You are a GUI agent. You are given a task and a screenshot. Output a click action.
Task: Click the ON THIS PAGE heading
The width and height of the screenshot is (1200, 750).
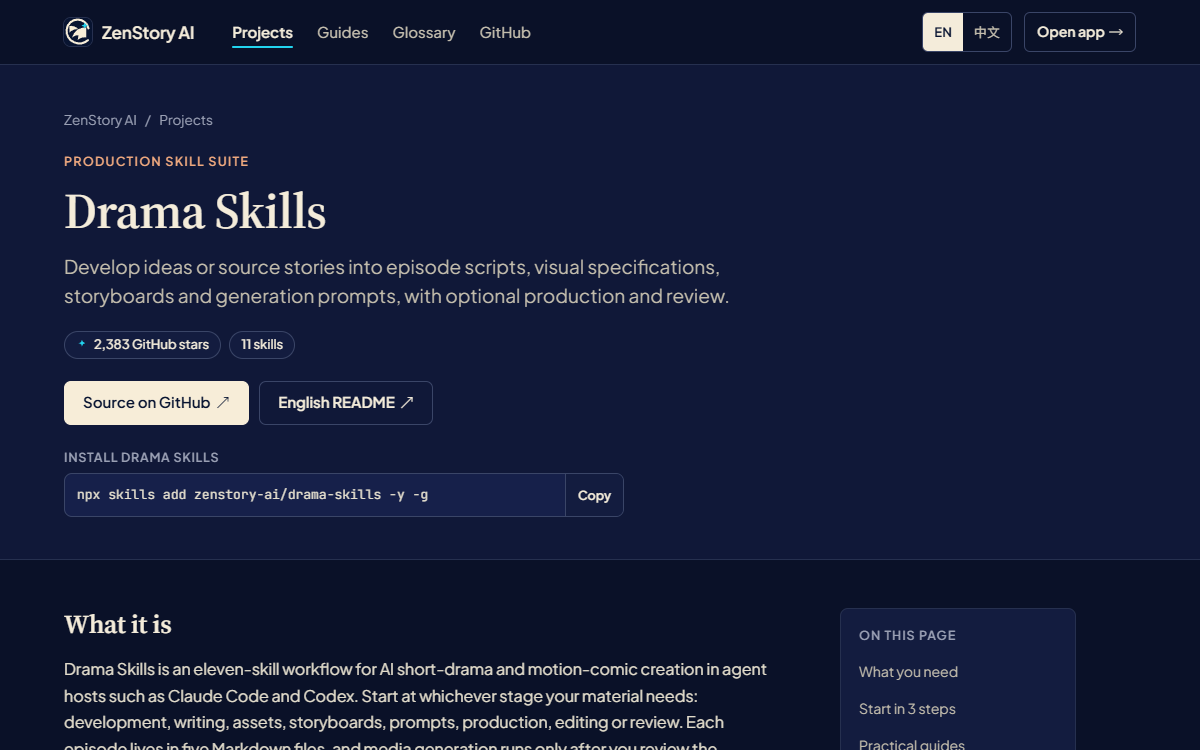(907, 635)
